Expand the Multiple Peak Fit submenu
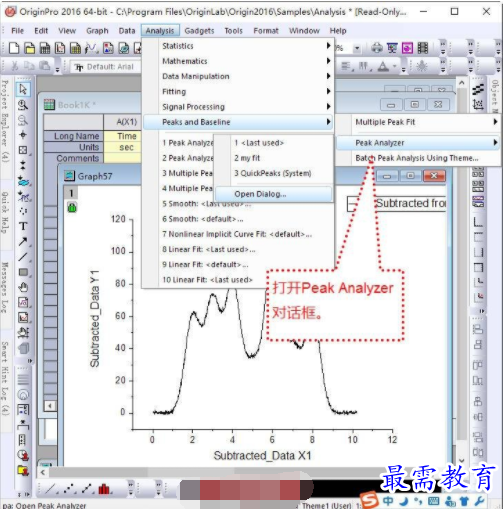 417,122
